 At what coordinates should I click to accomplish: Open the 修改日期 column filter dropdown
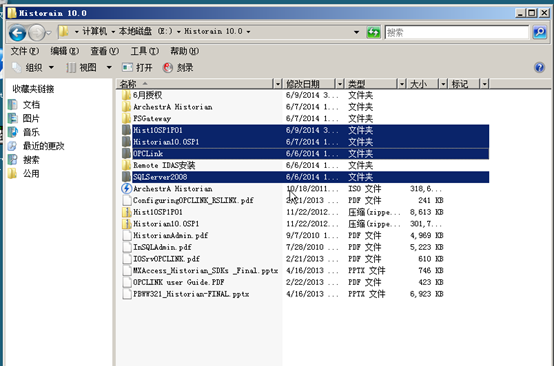coord(340,84)
